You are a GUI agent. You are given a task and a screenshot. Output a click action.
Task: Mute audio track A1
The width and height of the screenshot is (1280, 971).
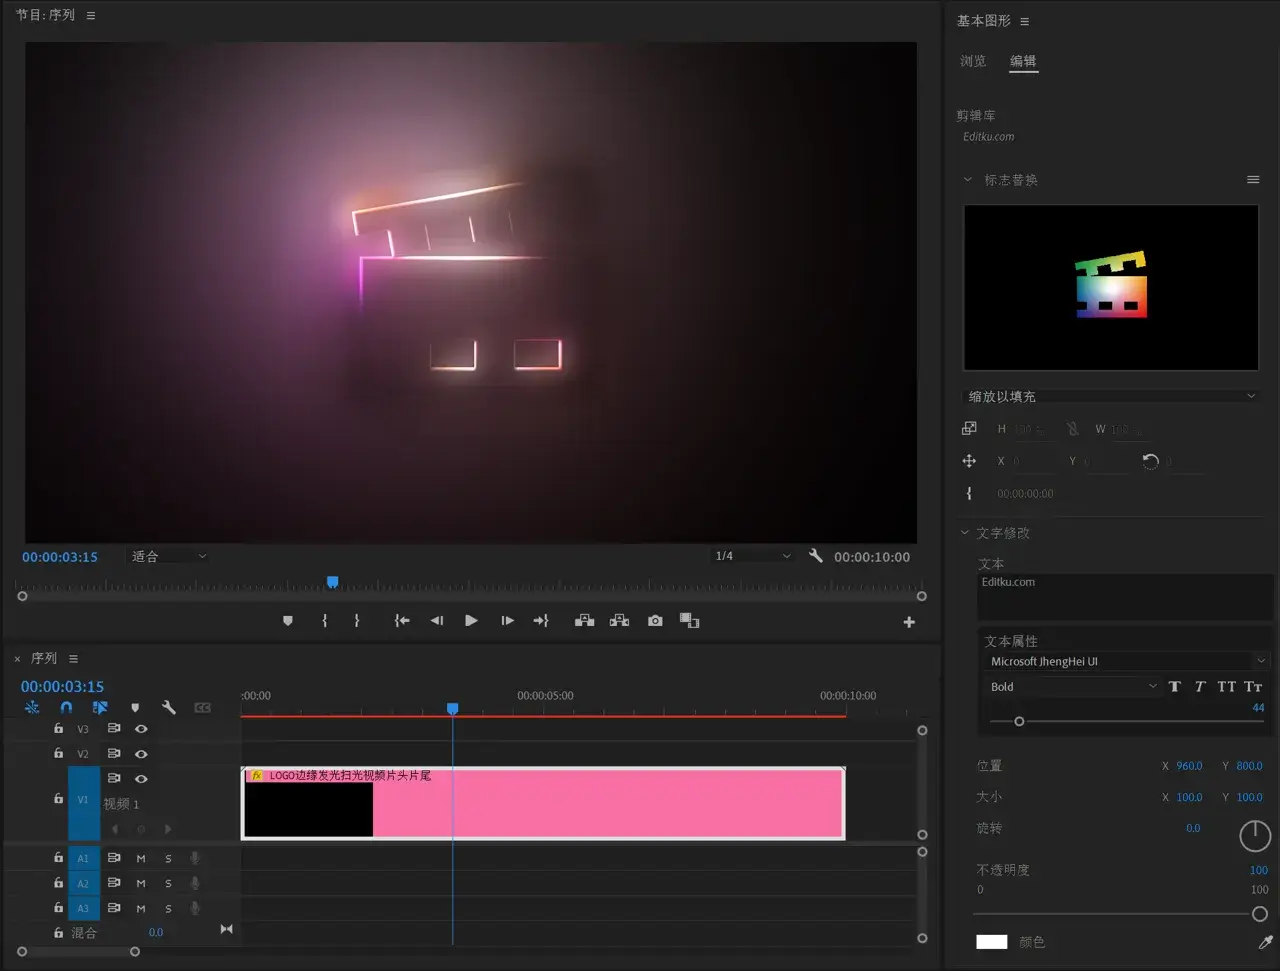pyautogui.click(x=141, y=858)
